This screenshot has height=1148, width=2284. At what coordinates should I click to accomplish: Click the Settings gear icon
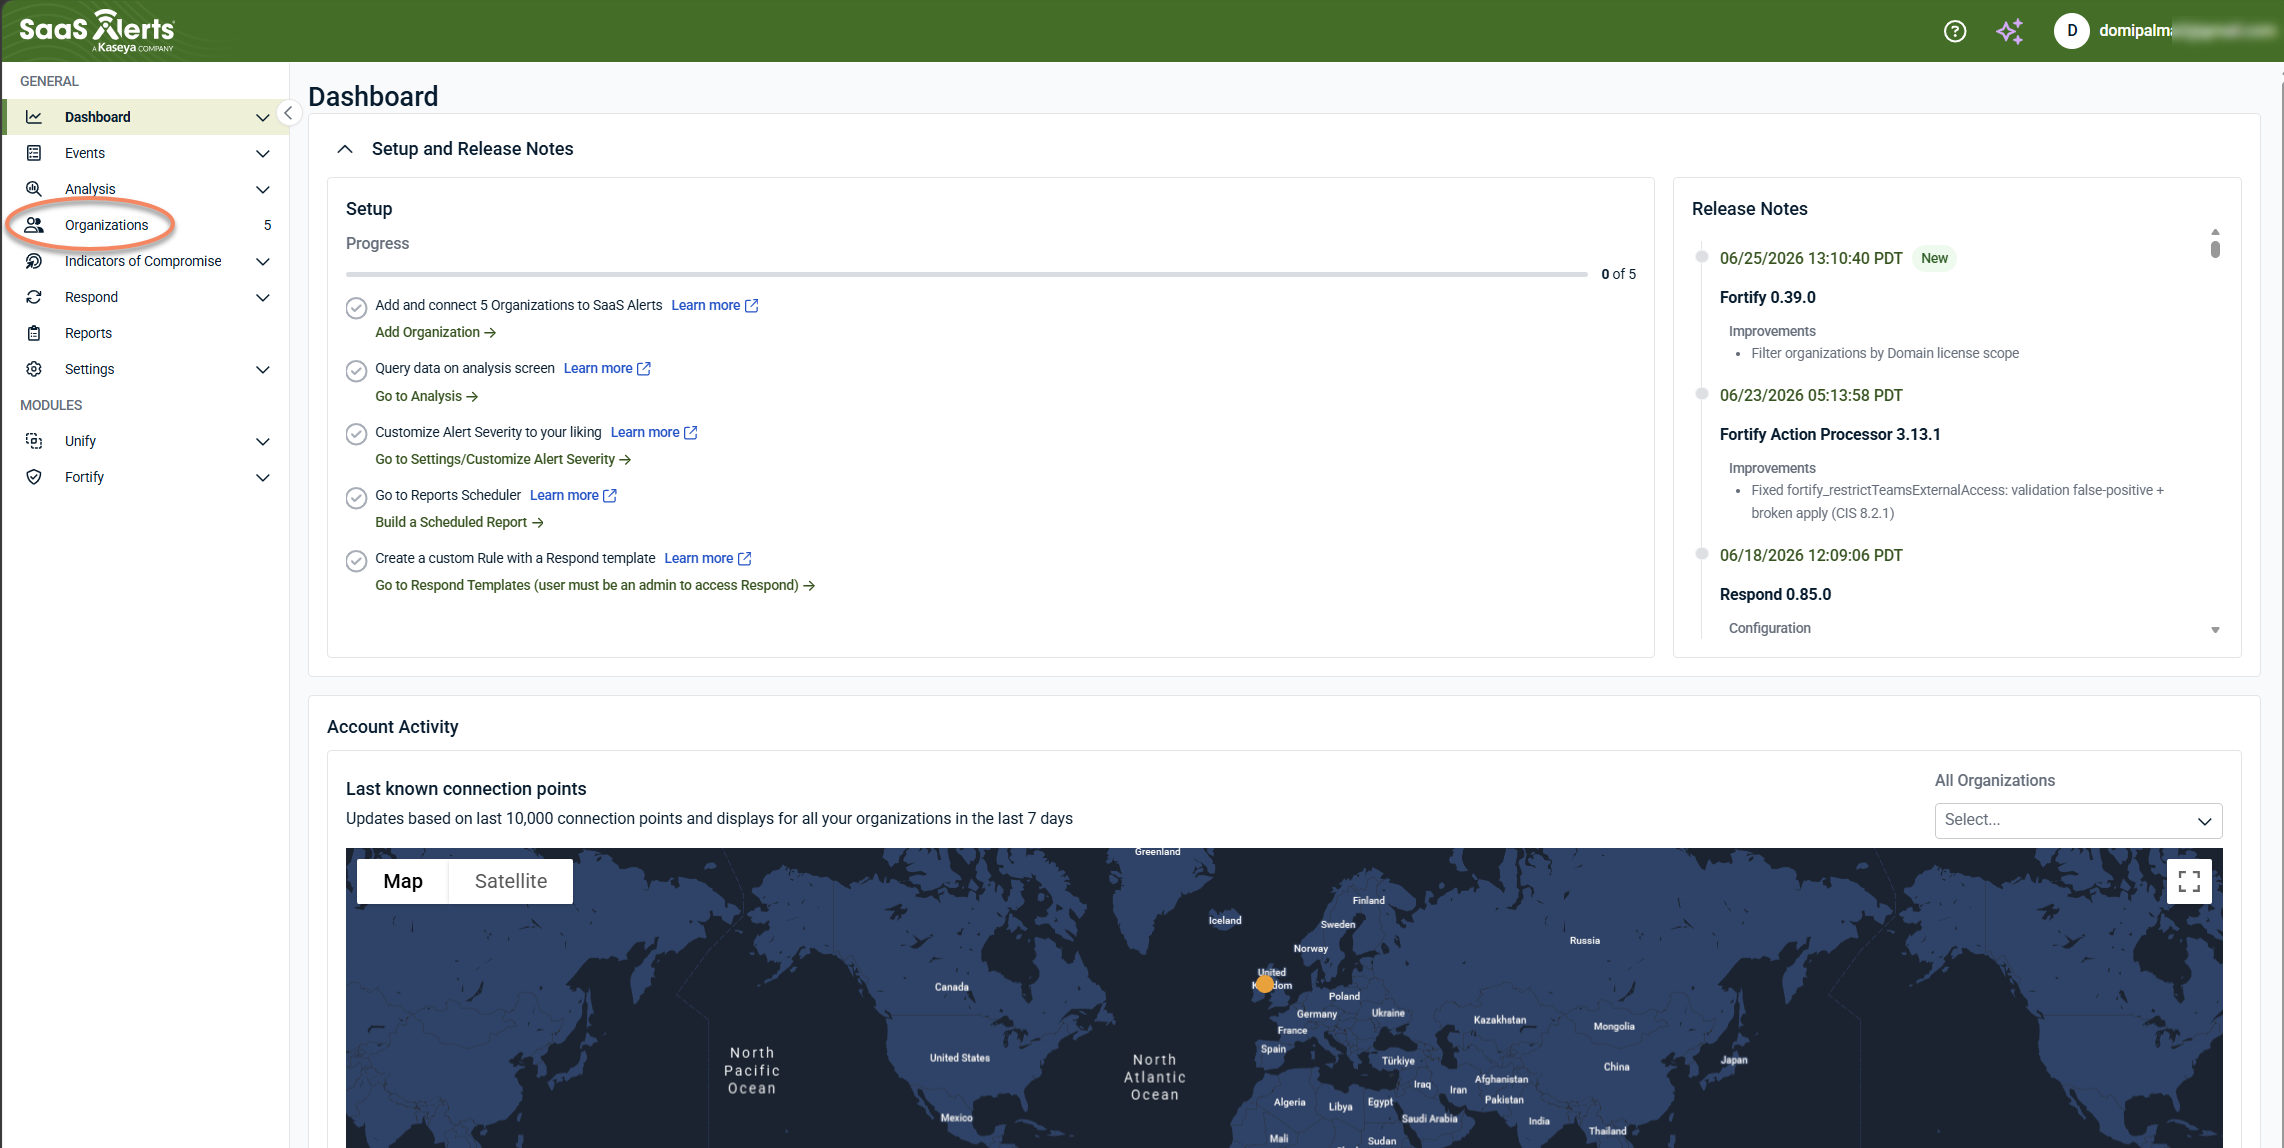[x=34, y=369]
